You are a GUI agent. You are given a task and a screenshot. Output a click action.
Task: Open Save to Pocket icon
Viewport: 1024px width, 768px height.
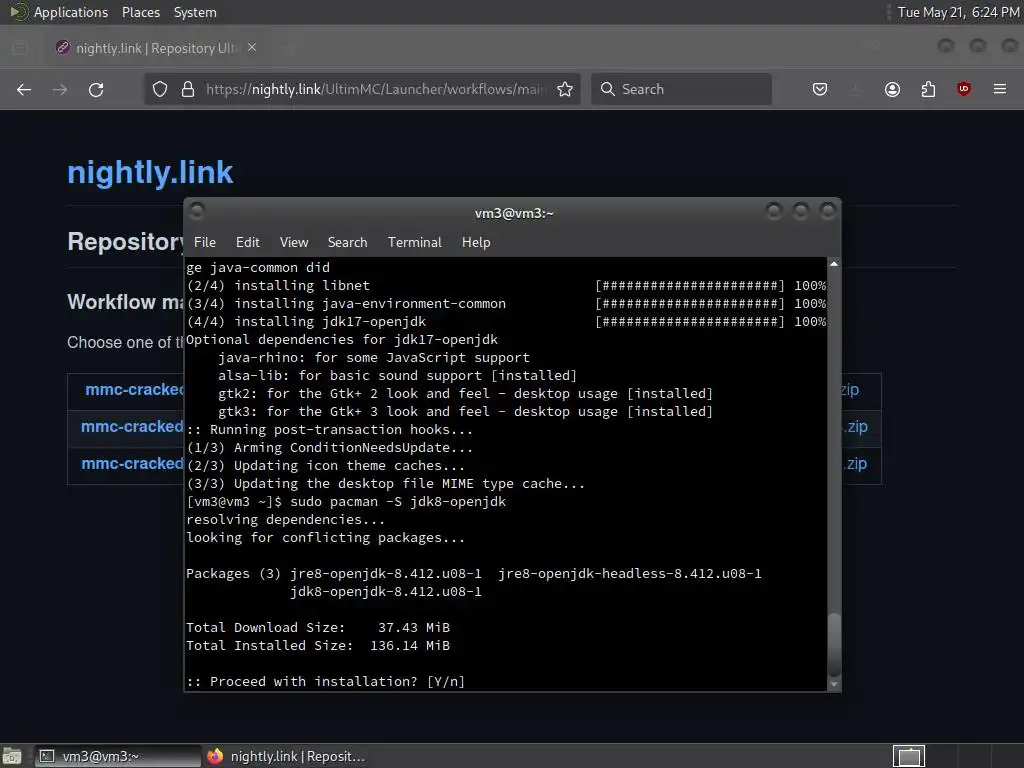(x=820, y=89)
